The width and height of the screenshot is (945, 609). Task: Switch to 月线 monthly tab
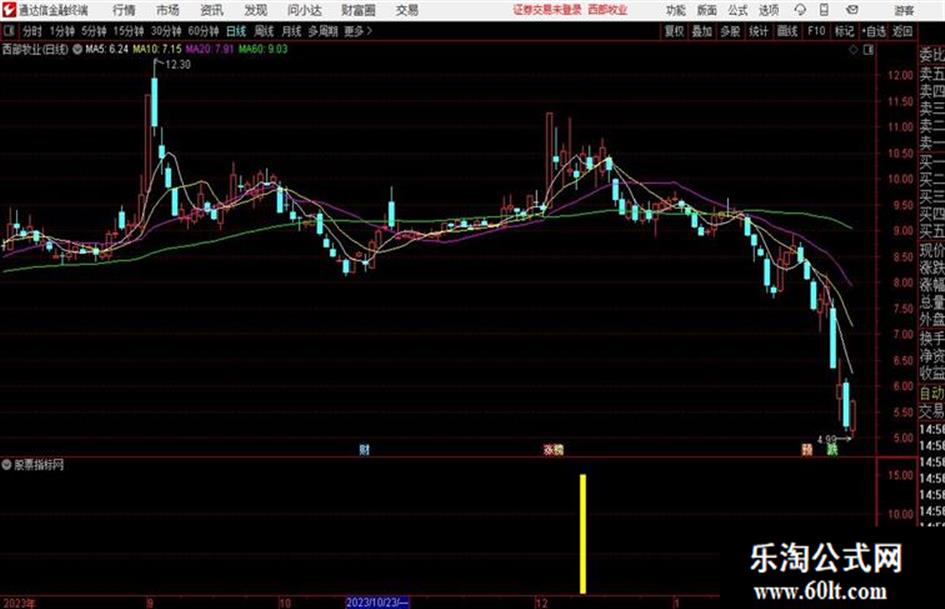[x=292, y=31]
